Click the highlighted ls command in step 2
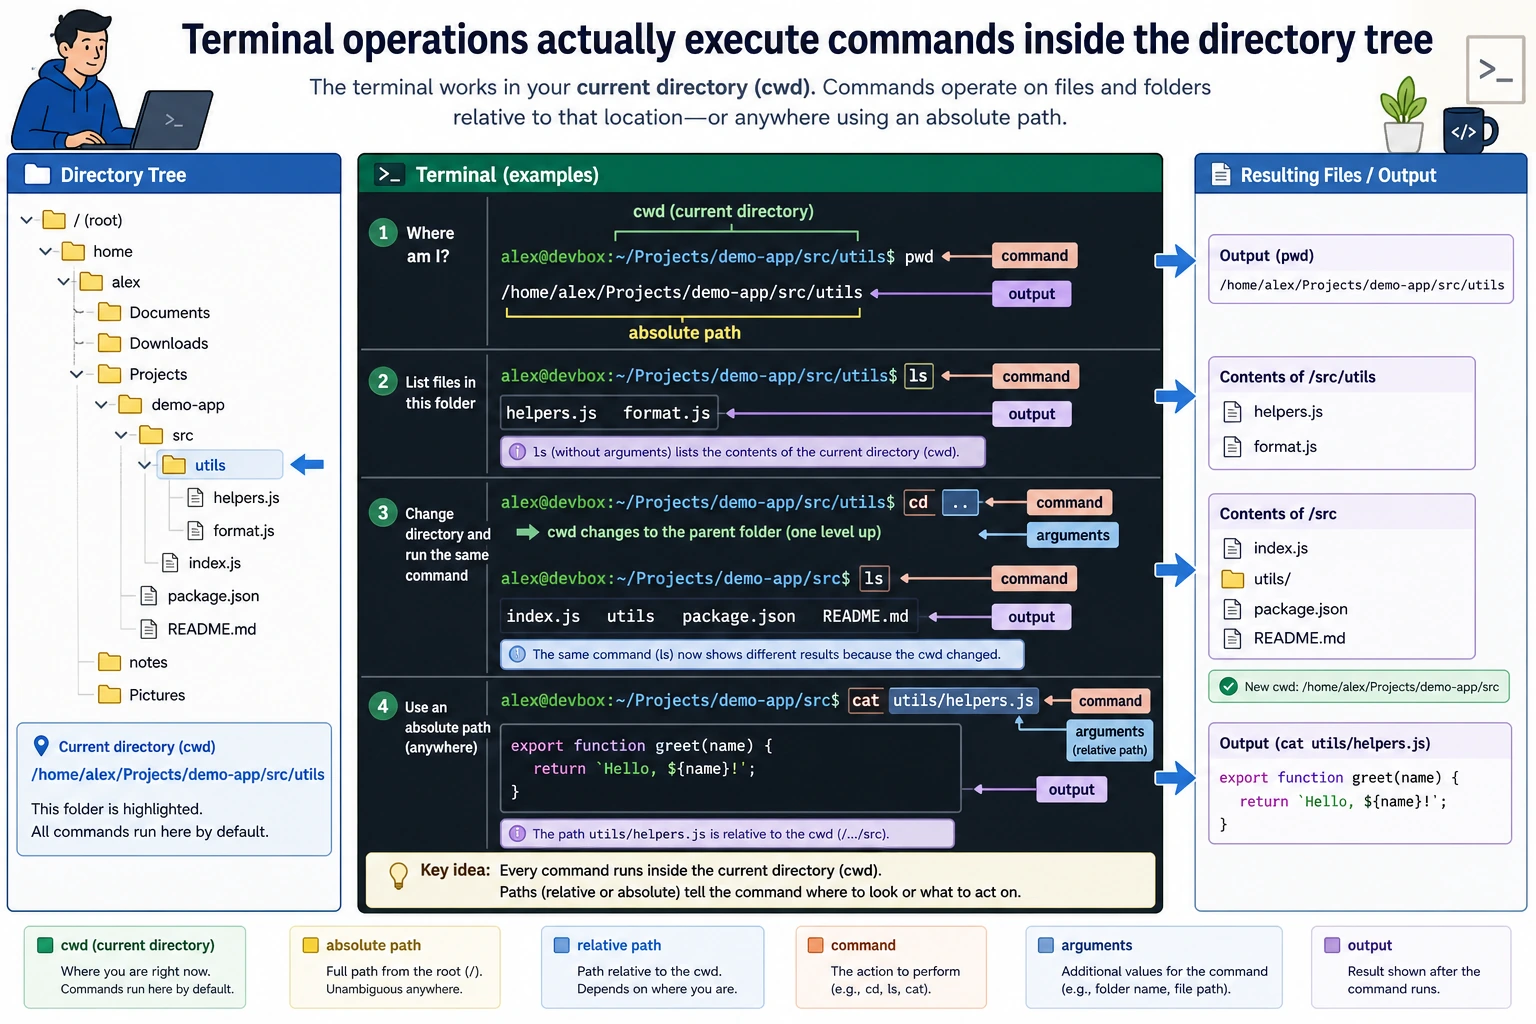1536x1024 pixels. [918, 376]
